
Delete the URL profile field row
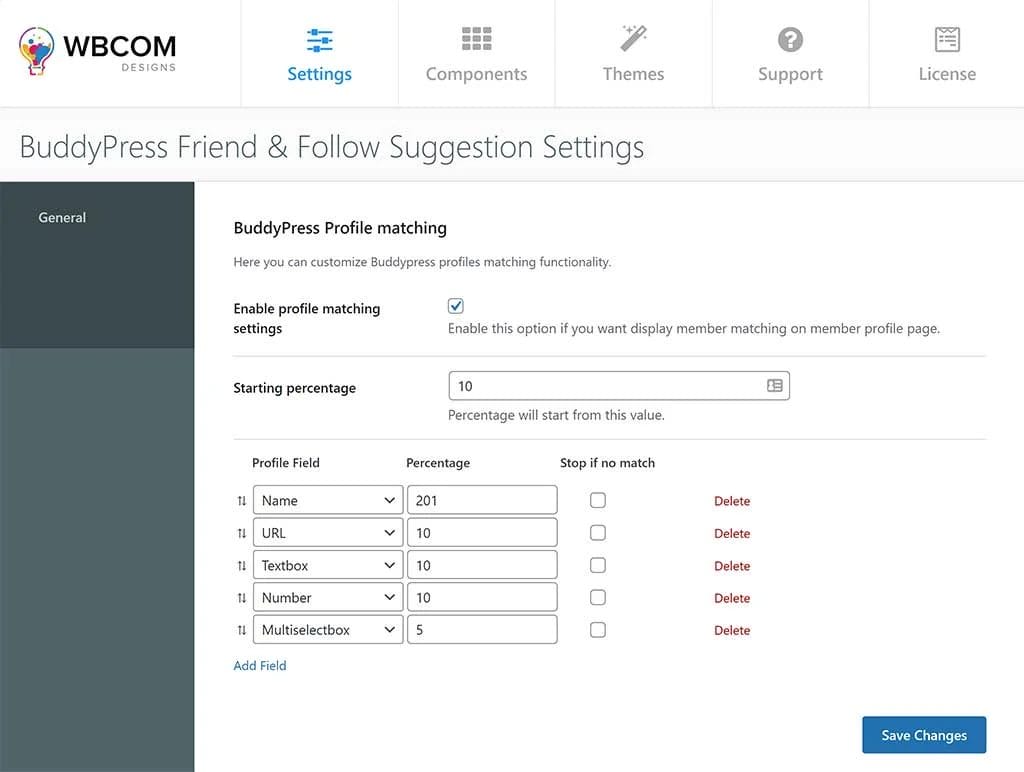coord(731,534)
